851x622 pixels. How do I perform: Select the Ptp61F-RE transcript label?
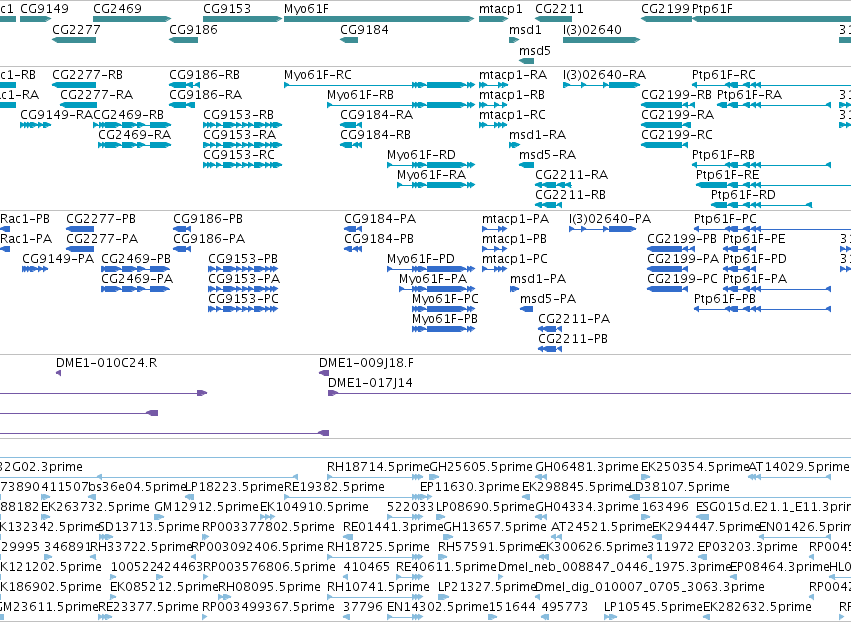pos(727,175)
